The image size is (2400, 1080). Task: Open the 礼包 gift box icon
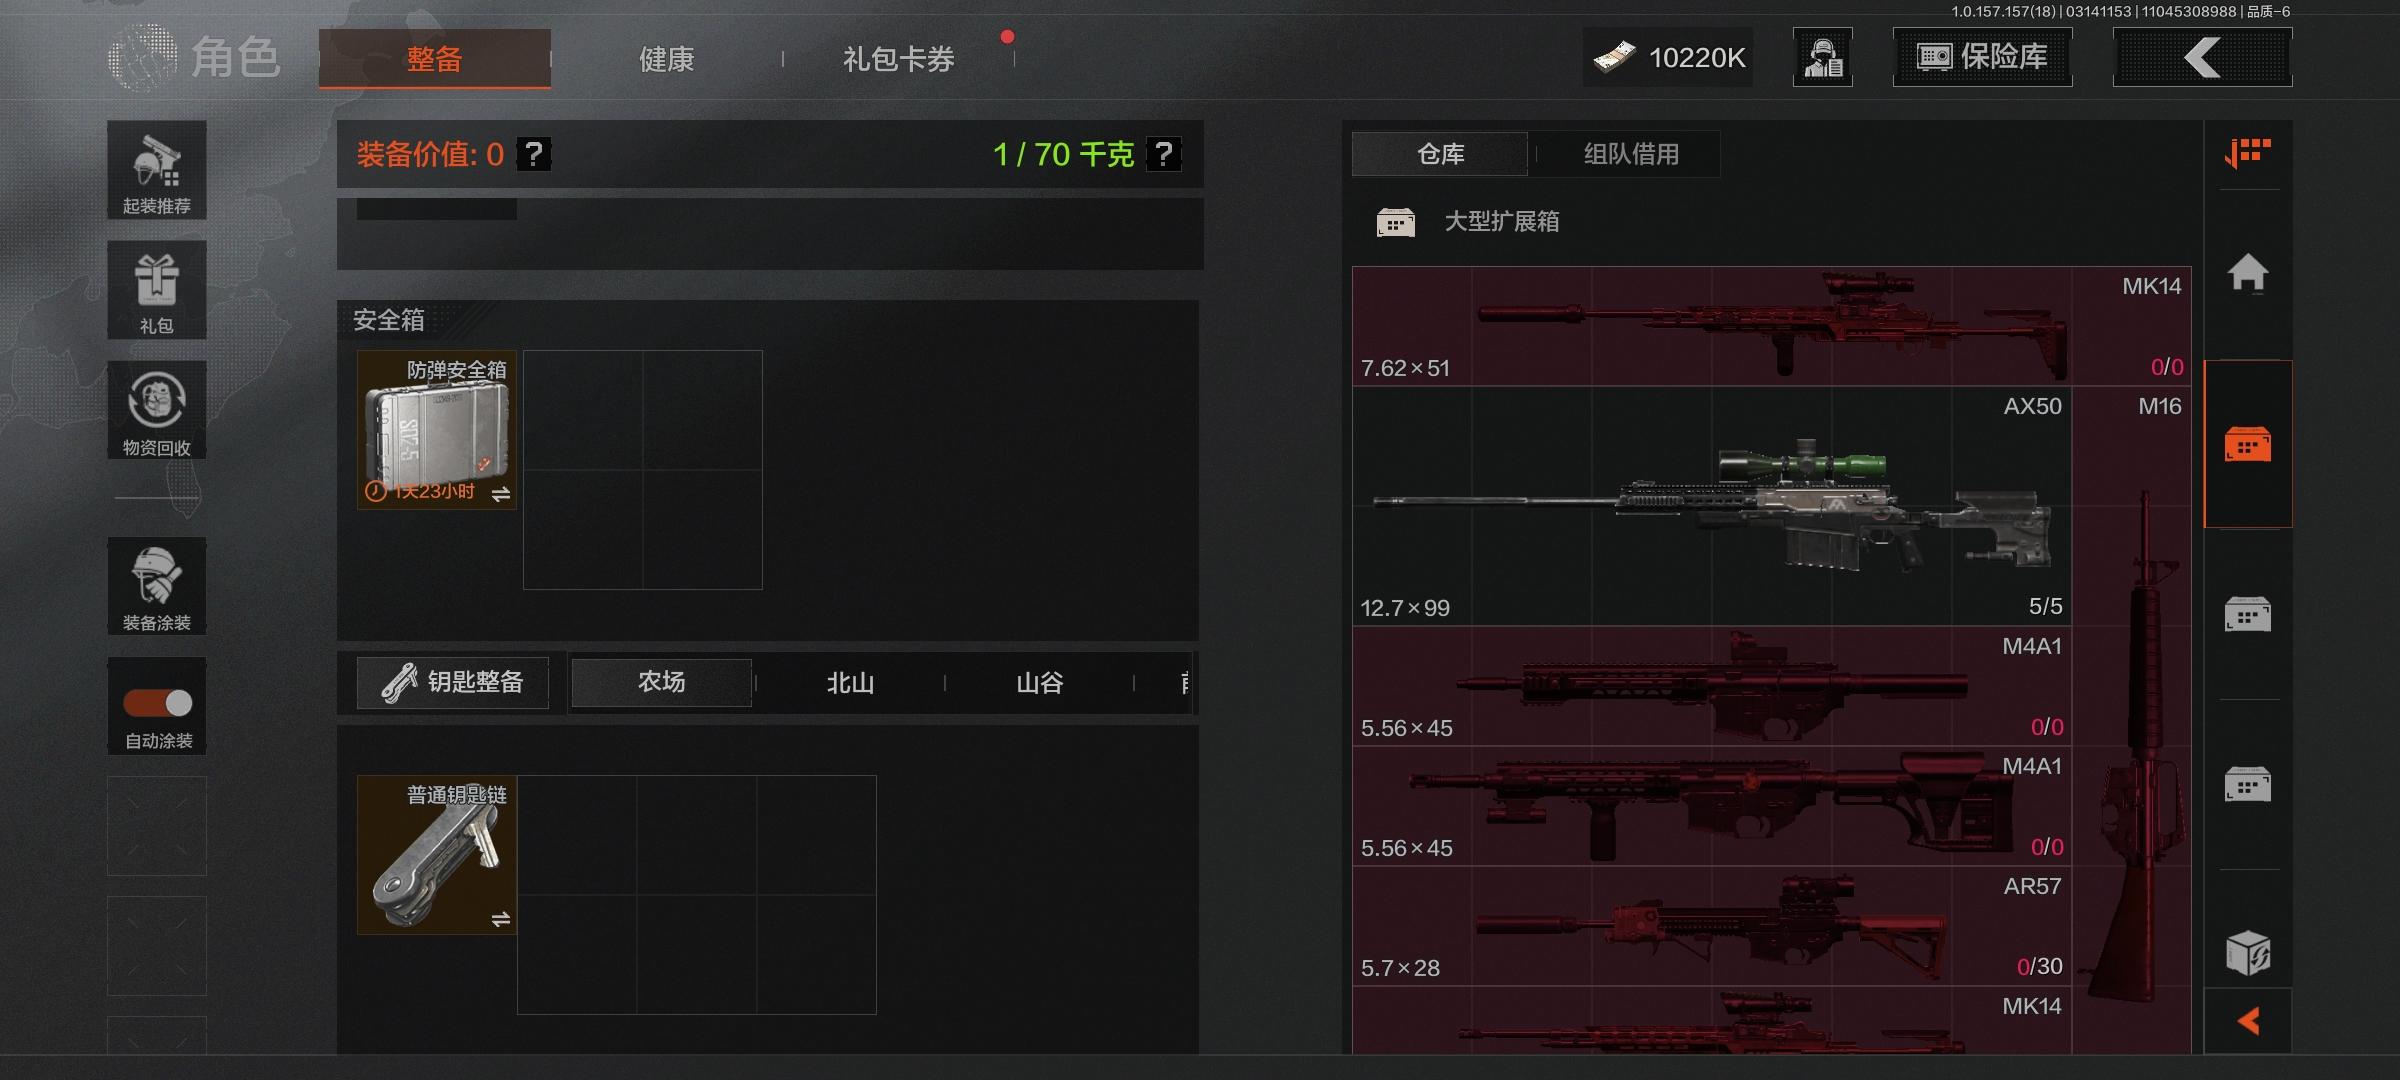point(157,290)
